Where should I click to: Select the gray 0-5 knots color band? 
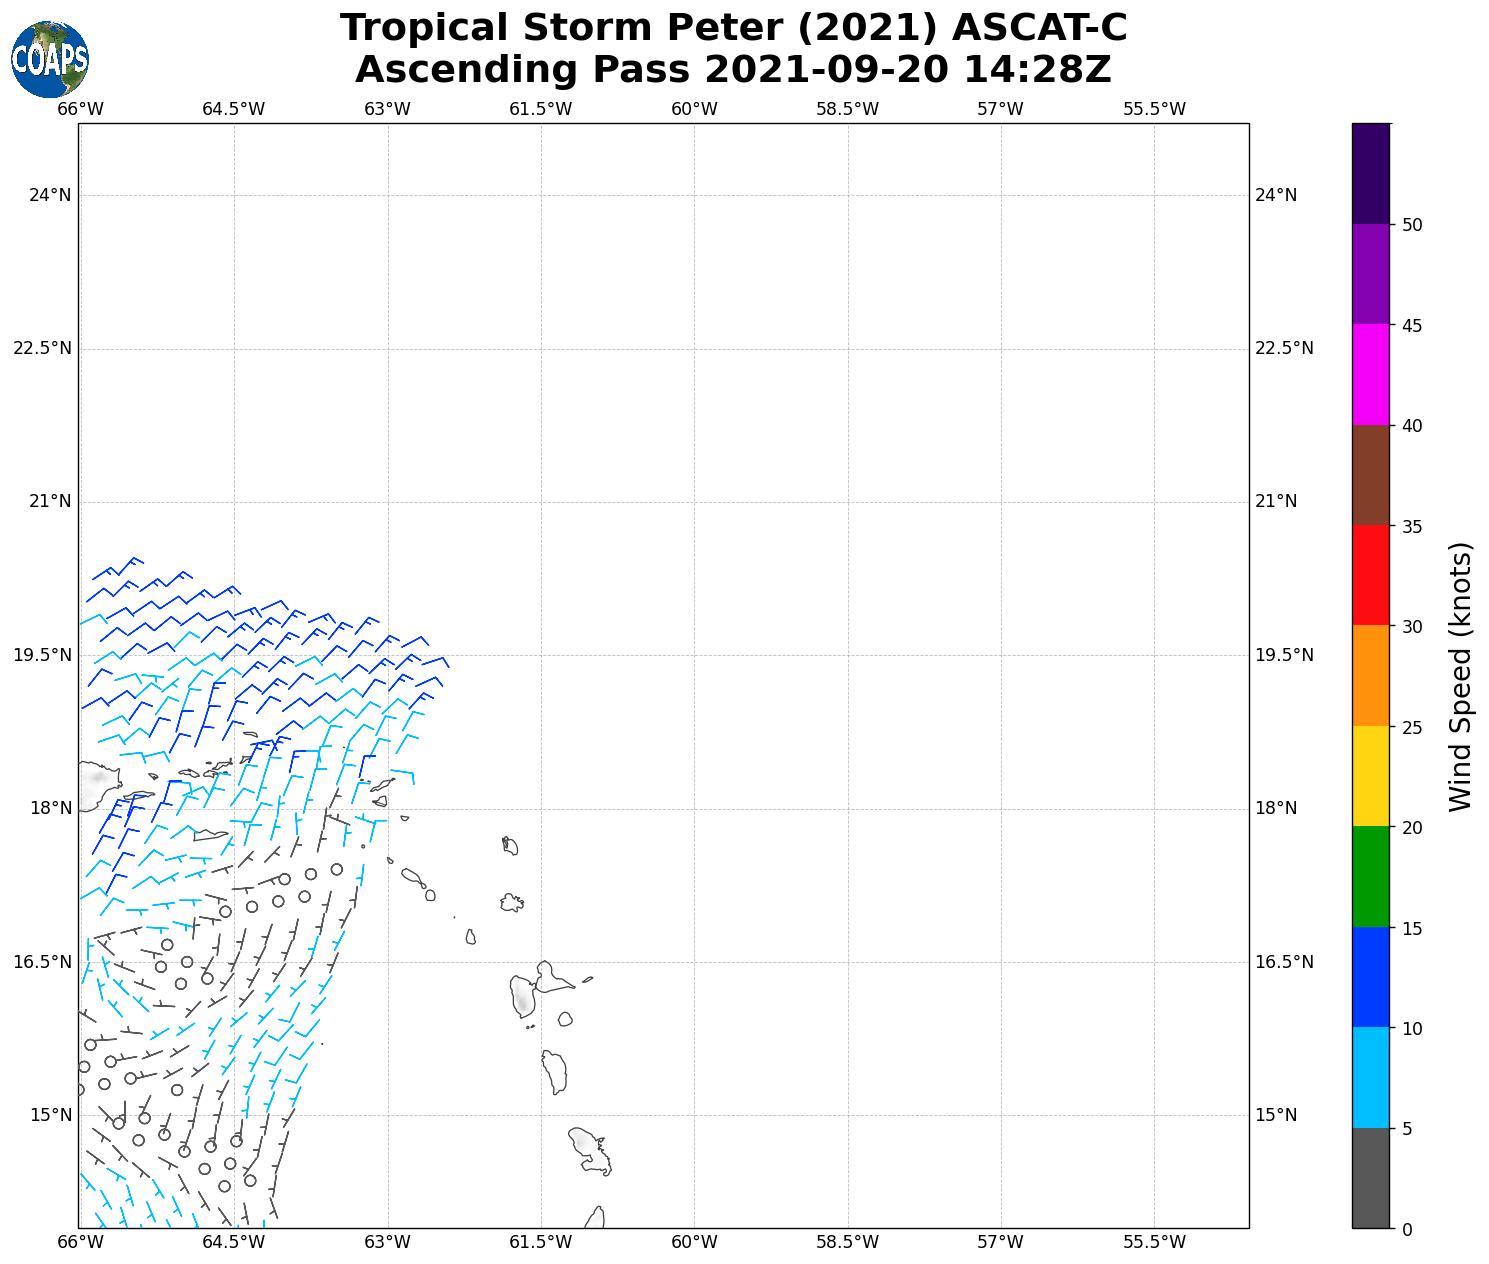[1370, 1177]
